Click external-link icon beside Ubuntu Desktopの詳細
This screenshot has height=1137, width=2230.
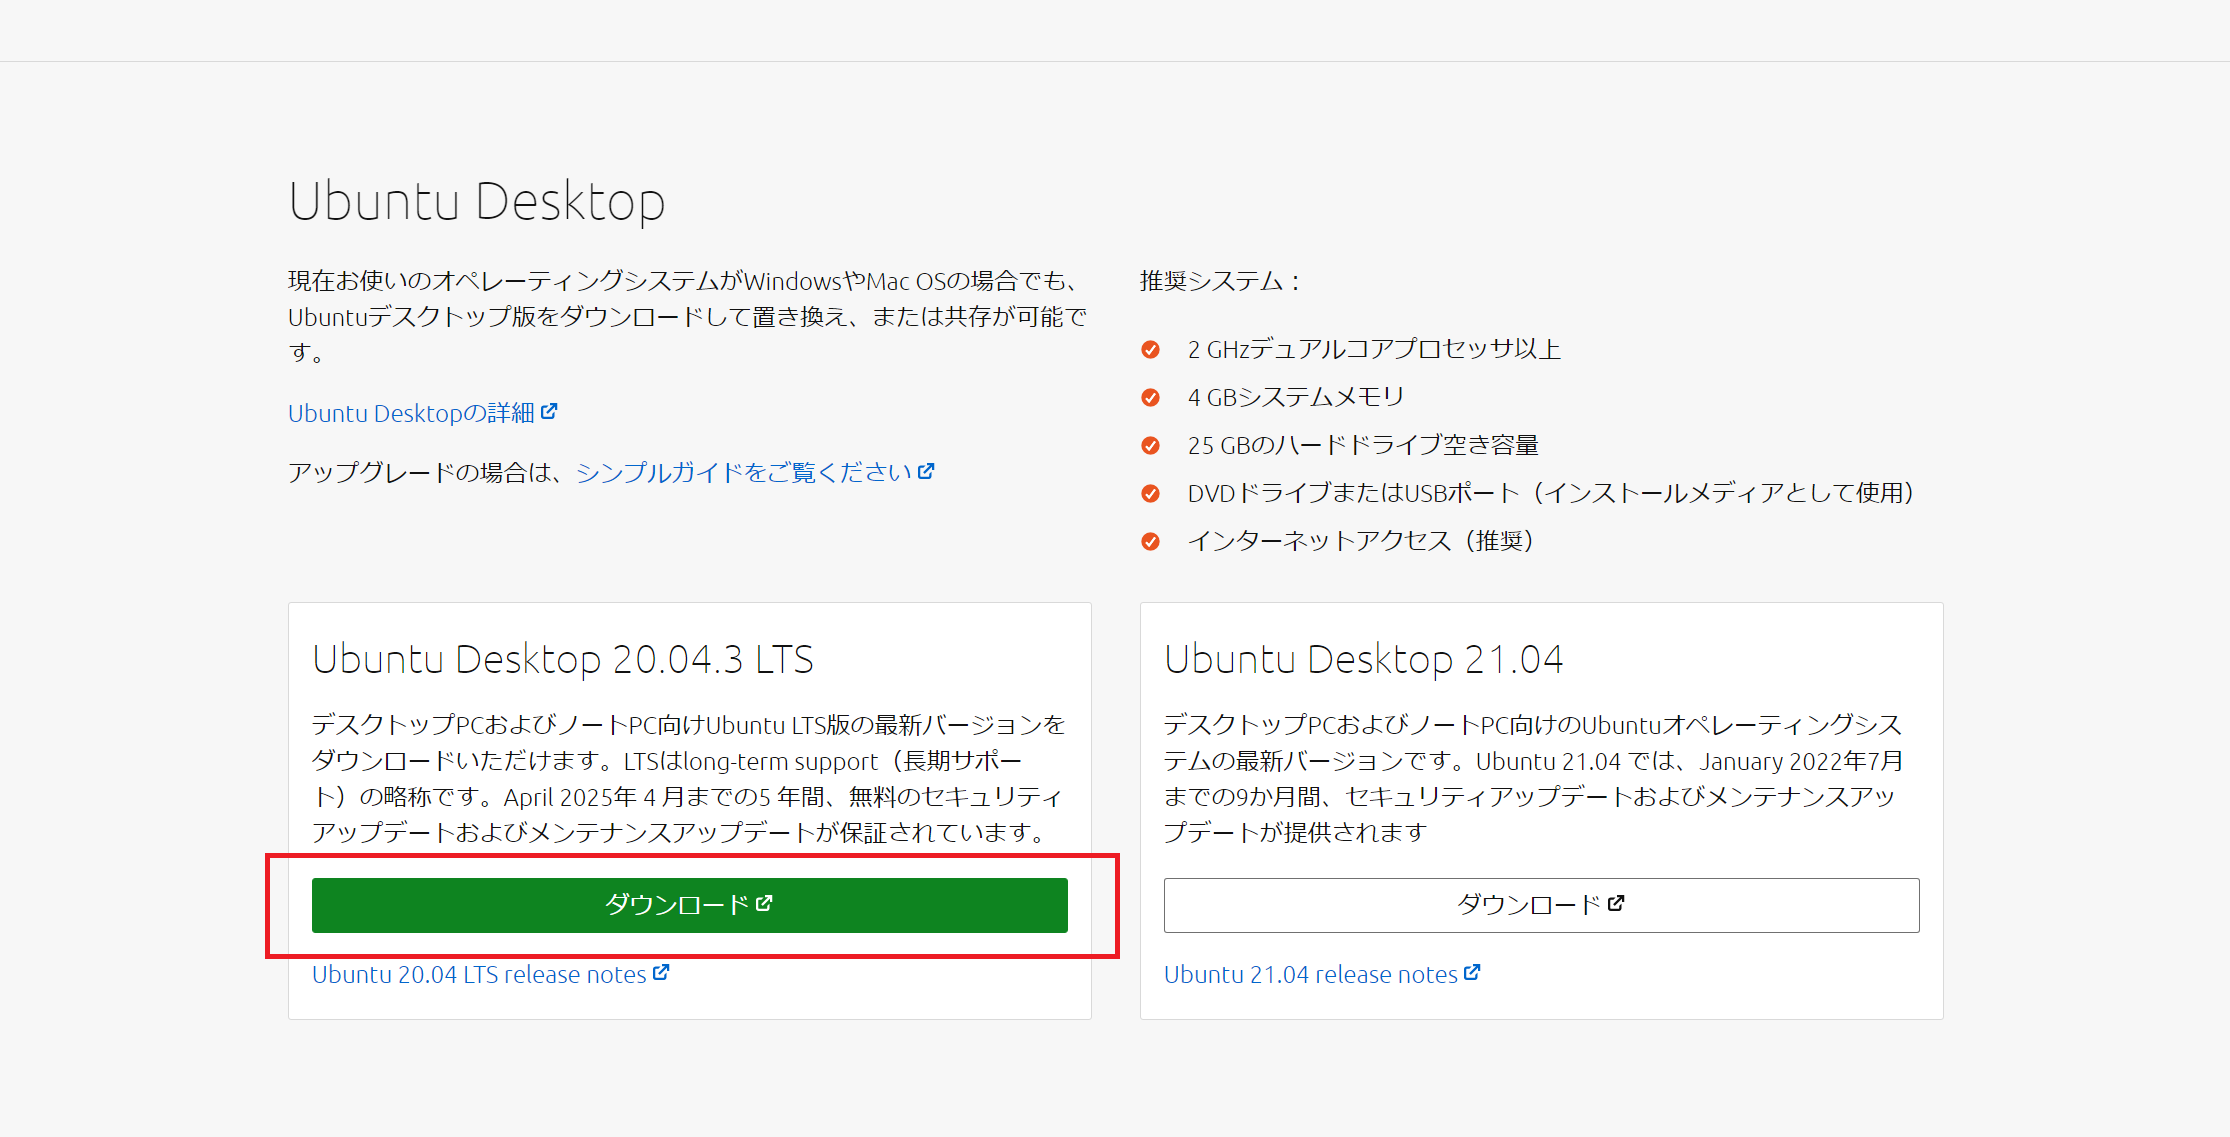click(549, 411)
